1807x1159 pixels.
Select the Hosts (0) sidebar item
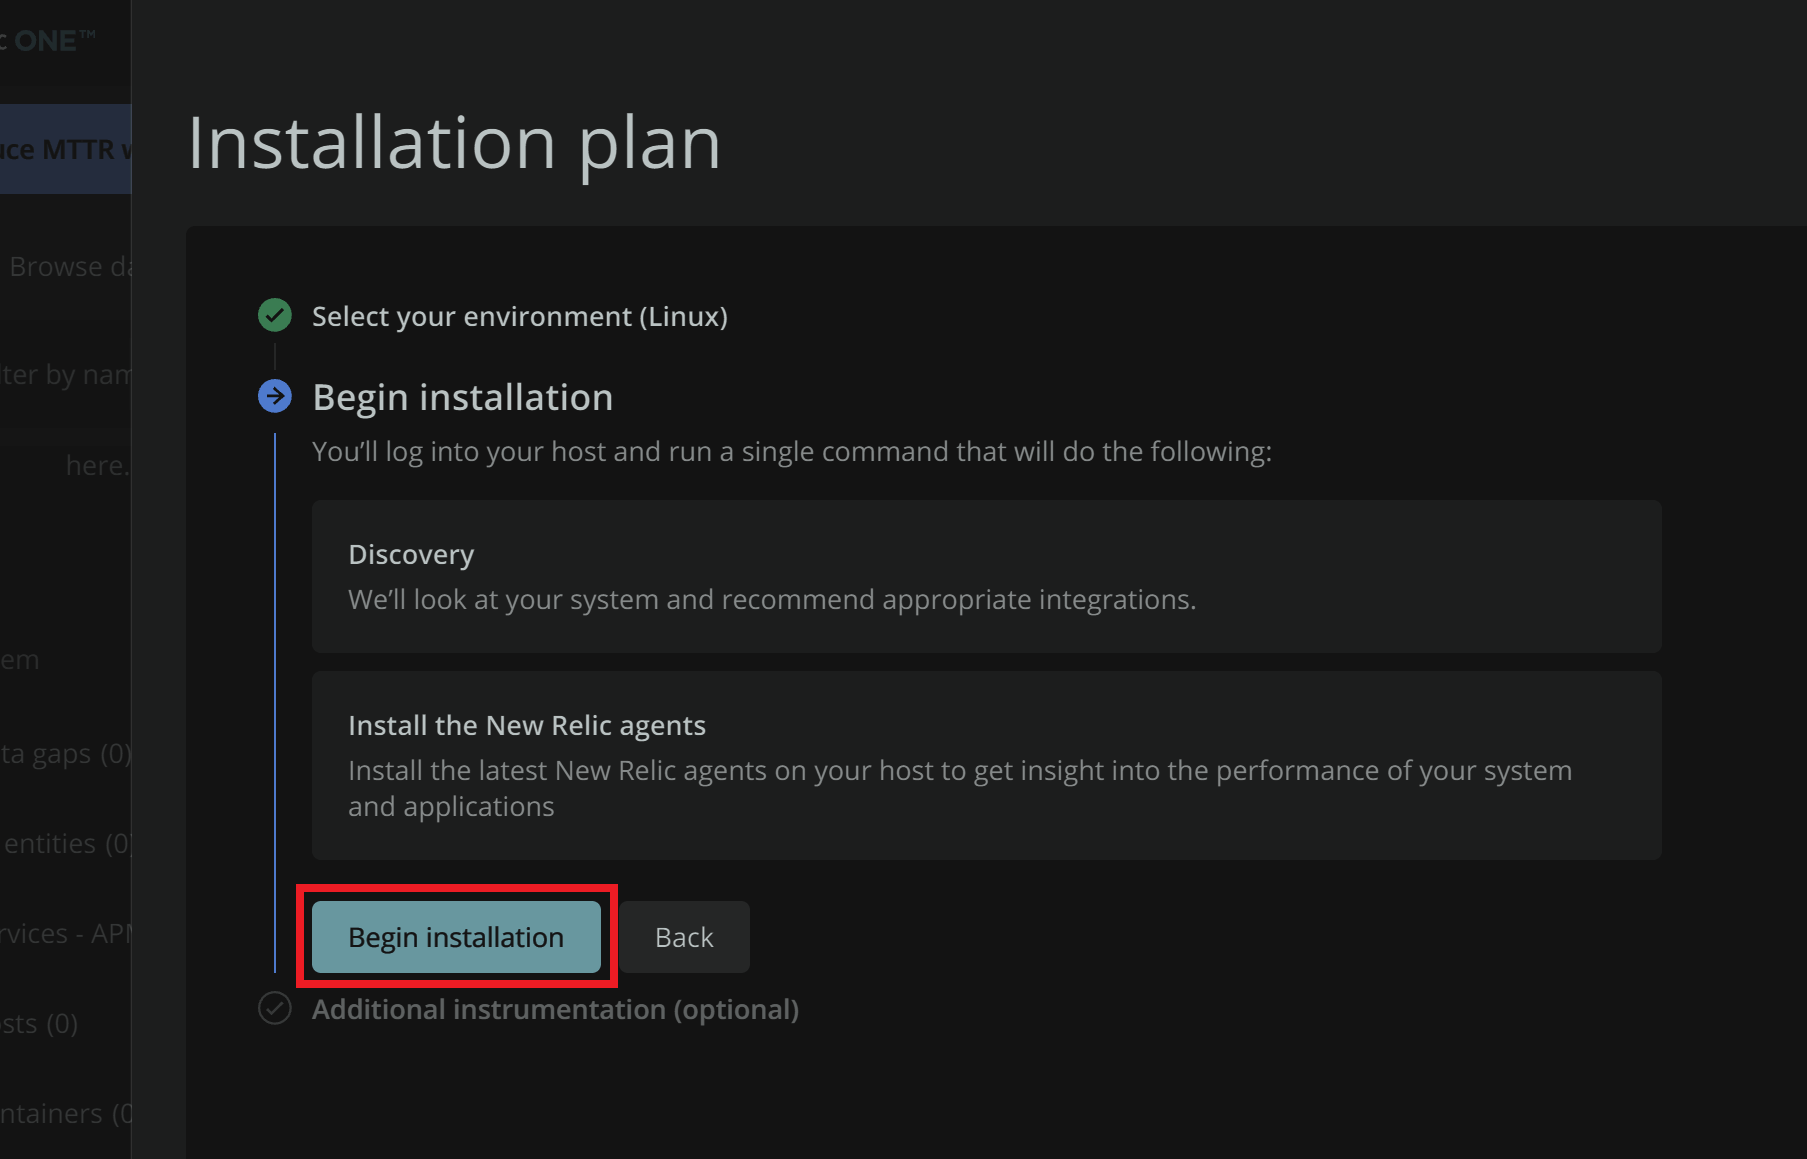pos(40,1024)
